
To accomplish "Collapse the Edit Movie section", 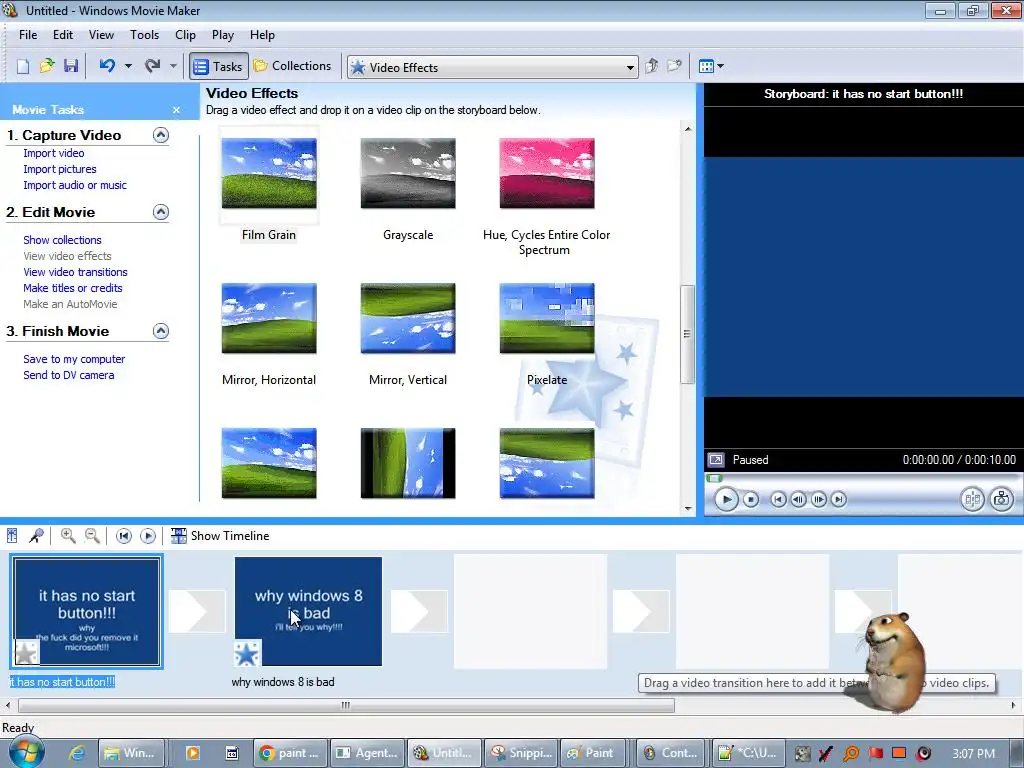I will pyautogui.click(x=161, y=212).
